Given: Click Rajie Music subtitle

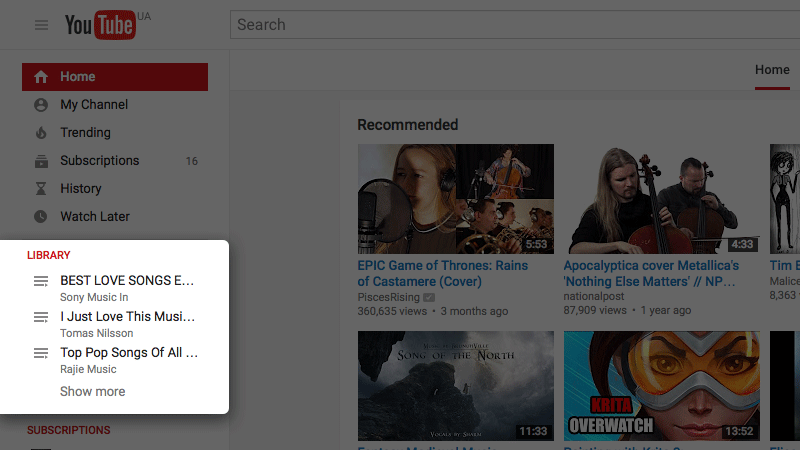Looking at the screenshot, I should pos(88,369).
